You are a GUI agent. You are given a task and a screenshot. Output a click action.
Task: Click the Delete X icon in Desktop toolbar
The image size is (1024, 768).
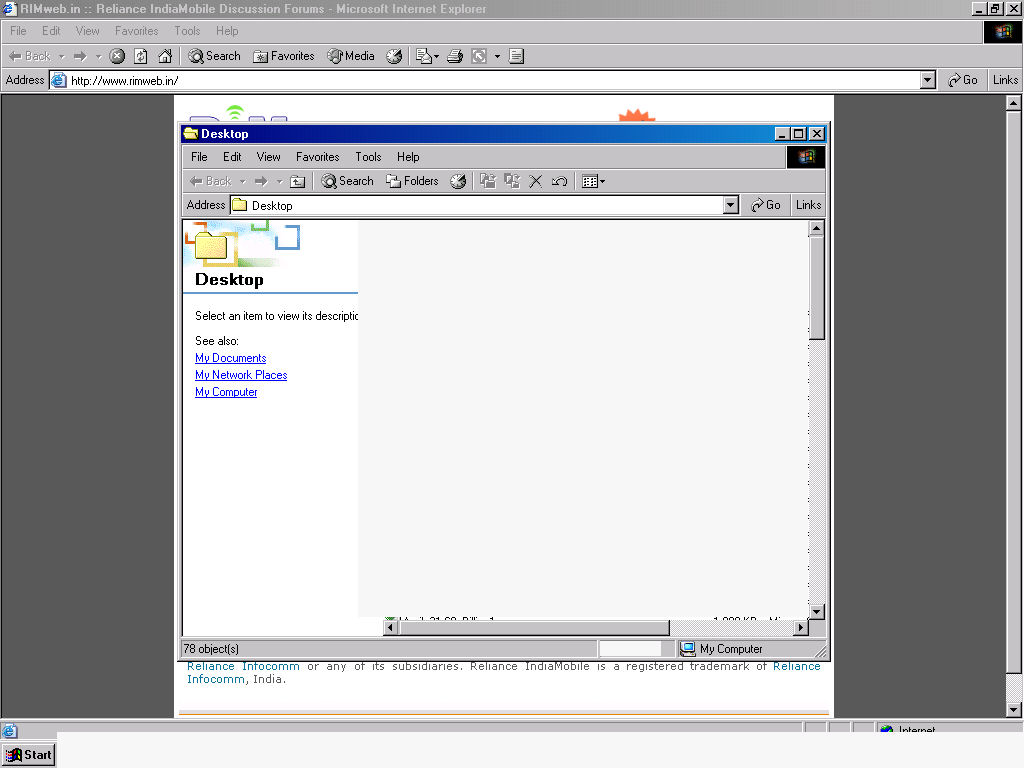point(536,182)
